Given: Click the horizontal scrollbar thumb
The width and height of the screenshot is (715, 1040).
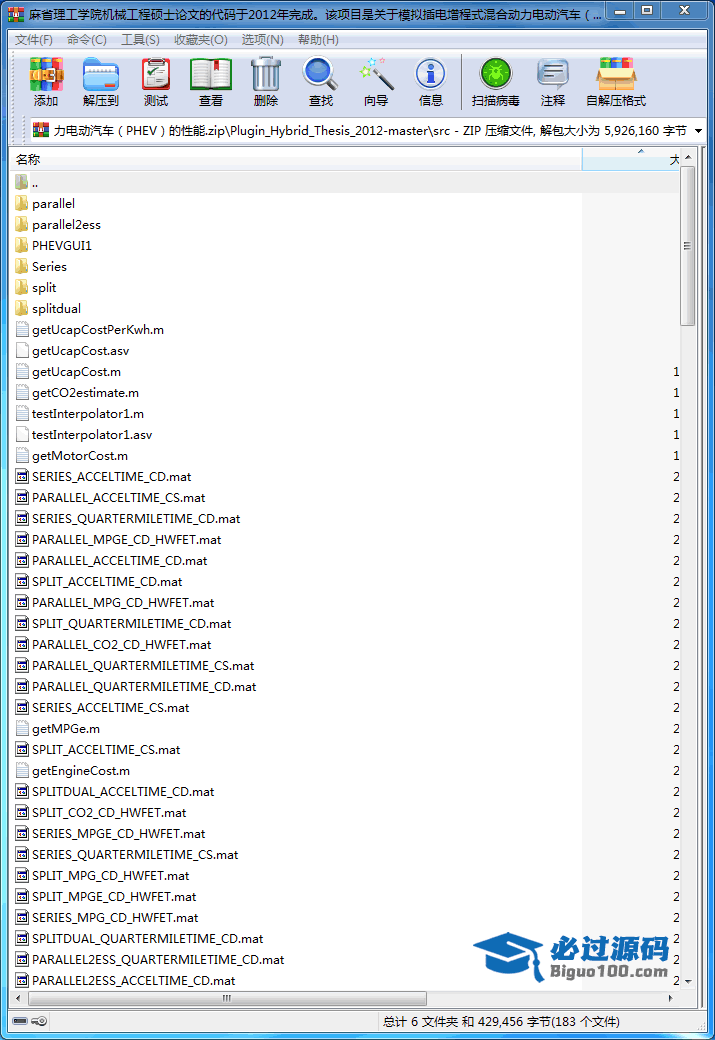Looking at the screenshot, I should (x=228, y=998).
